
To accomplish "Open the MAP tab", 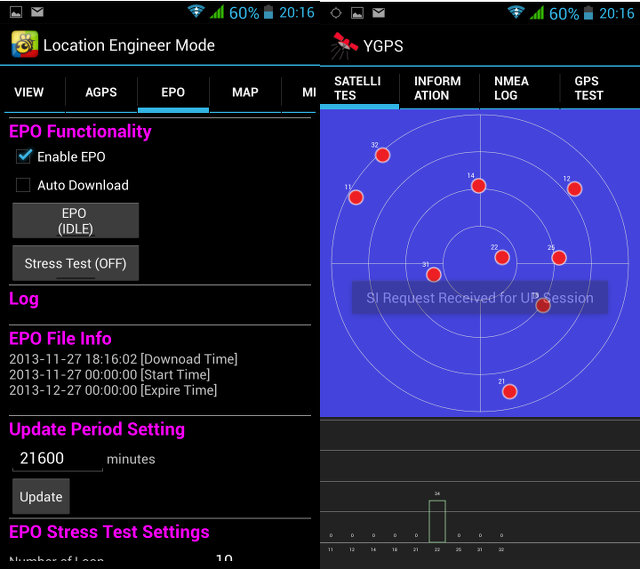I will pos(245,92).
